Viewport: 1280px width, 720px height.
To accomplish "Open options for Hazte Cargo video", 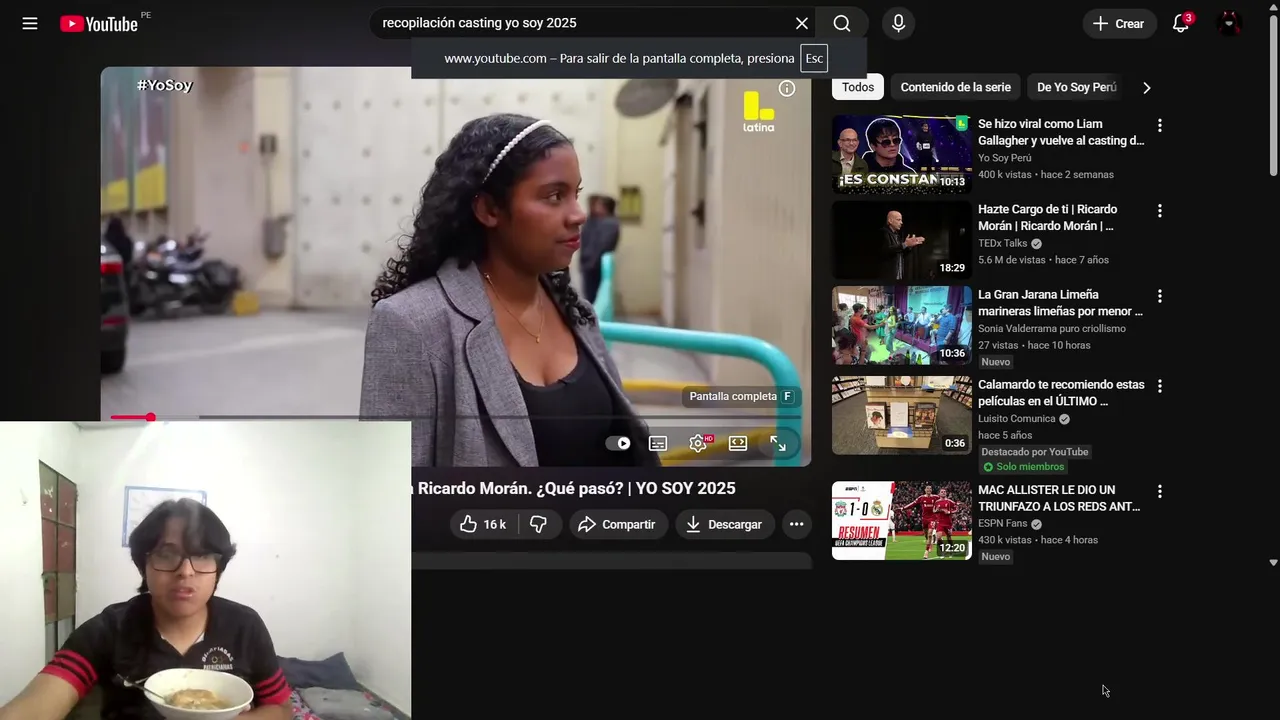I will [1160, 211].
